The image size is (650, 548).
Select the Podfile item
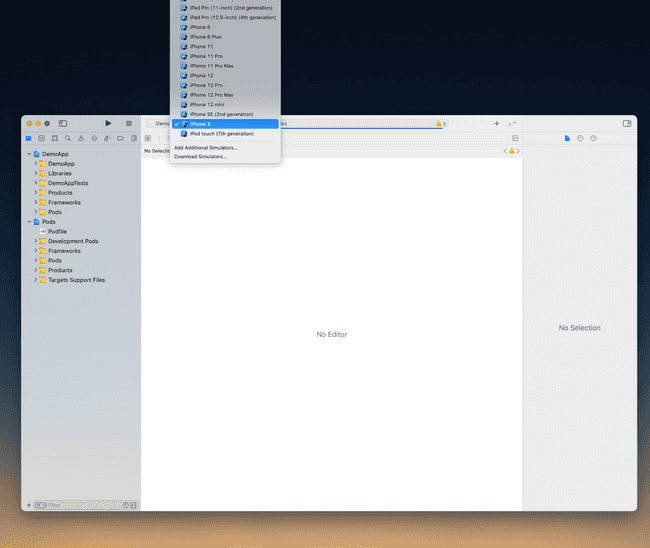57,231
